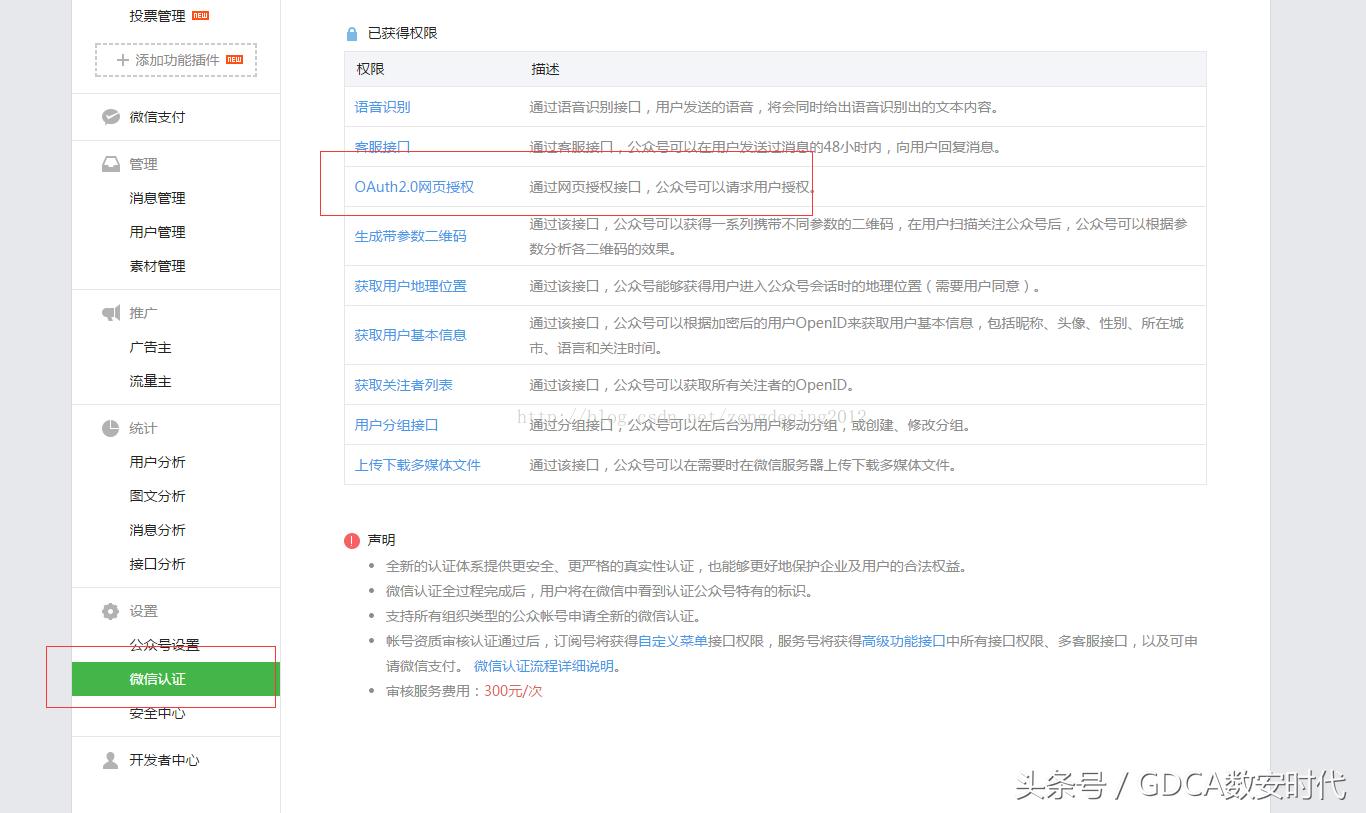Open the 消息管理 menu entry

[155, 198]
